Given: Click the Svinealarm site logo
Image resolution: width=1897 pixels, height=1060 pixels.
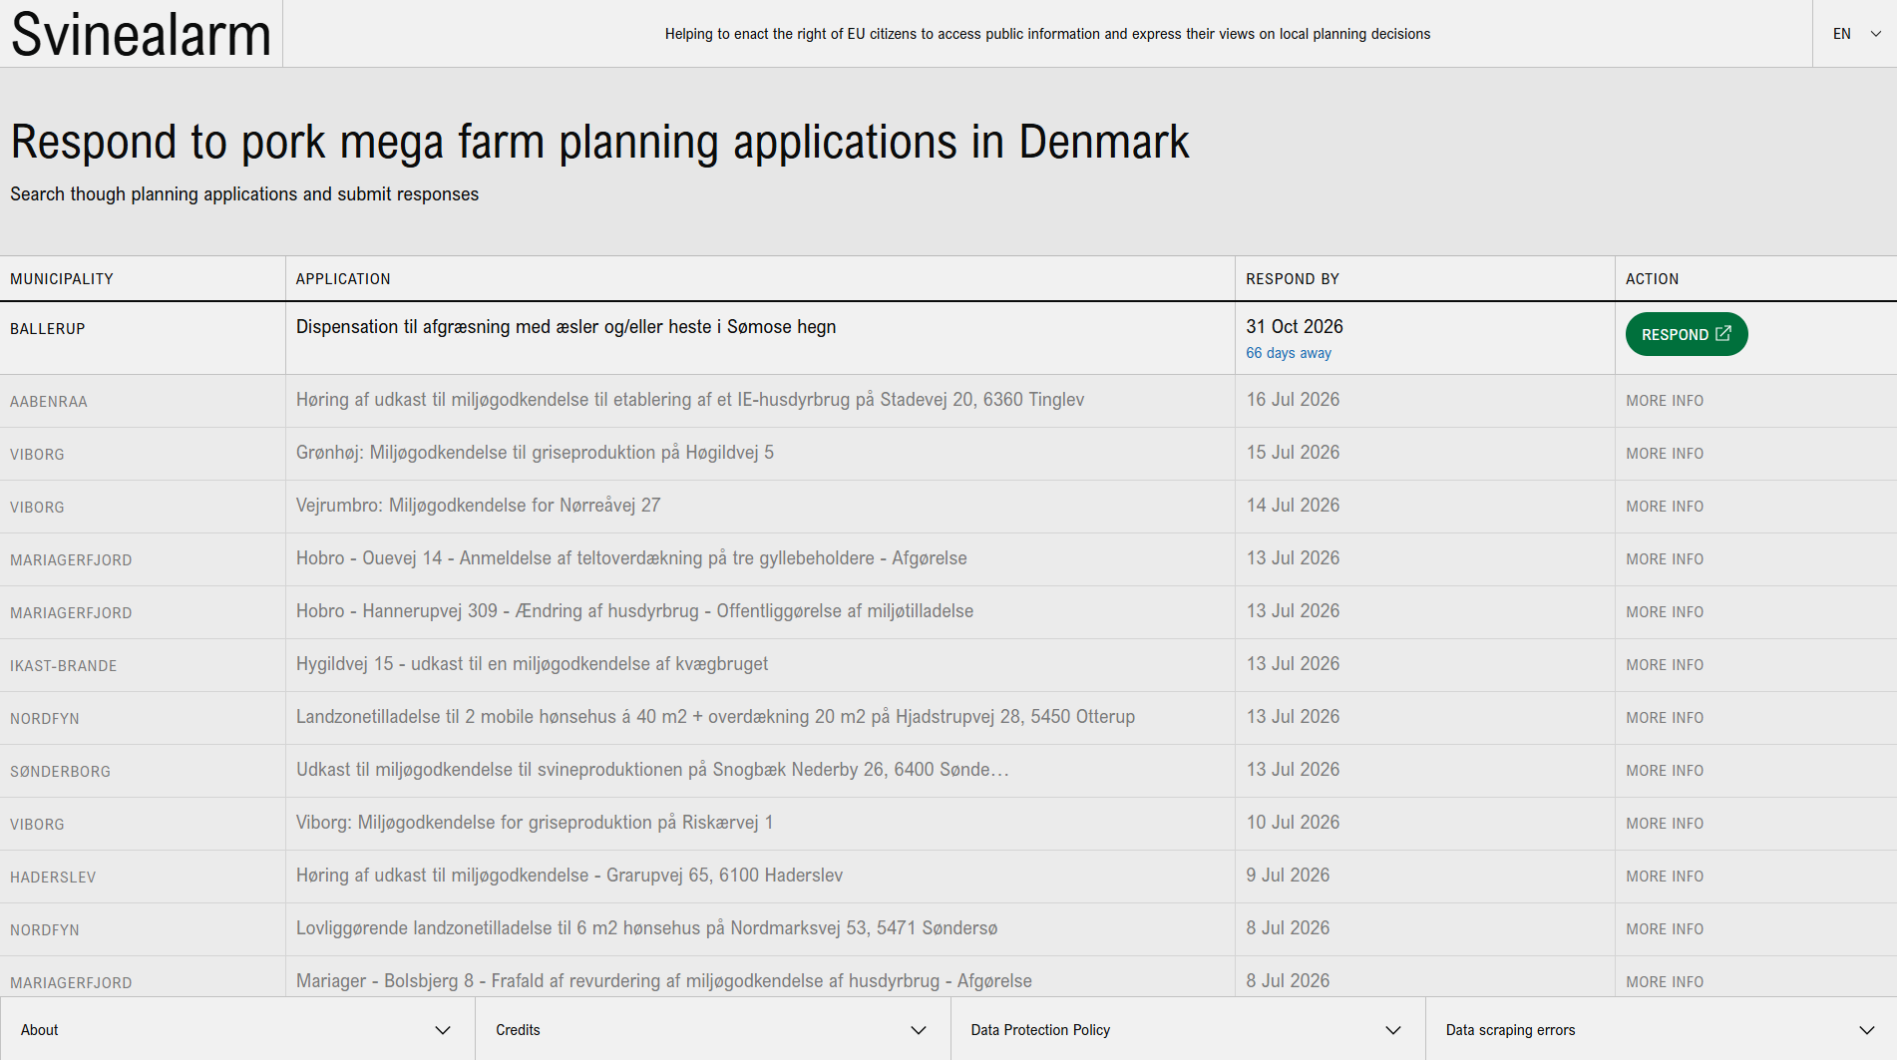Looking at the screenshot, I should (141, 34).
